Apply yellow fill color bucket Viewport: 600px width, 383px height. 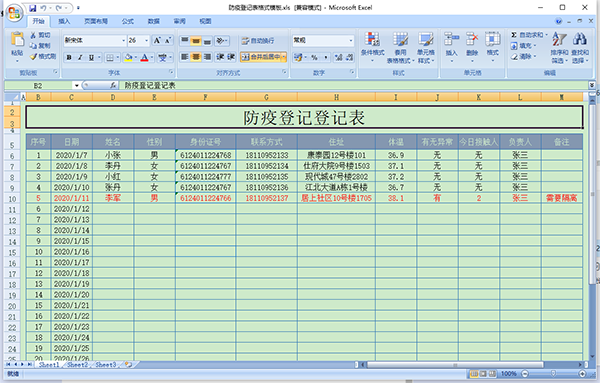[128, 57]
